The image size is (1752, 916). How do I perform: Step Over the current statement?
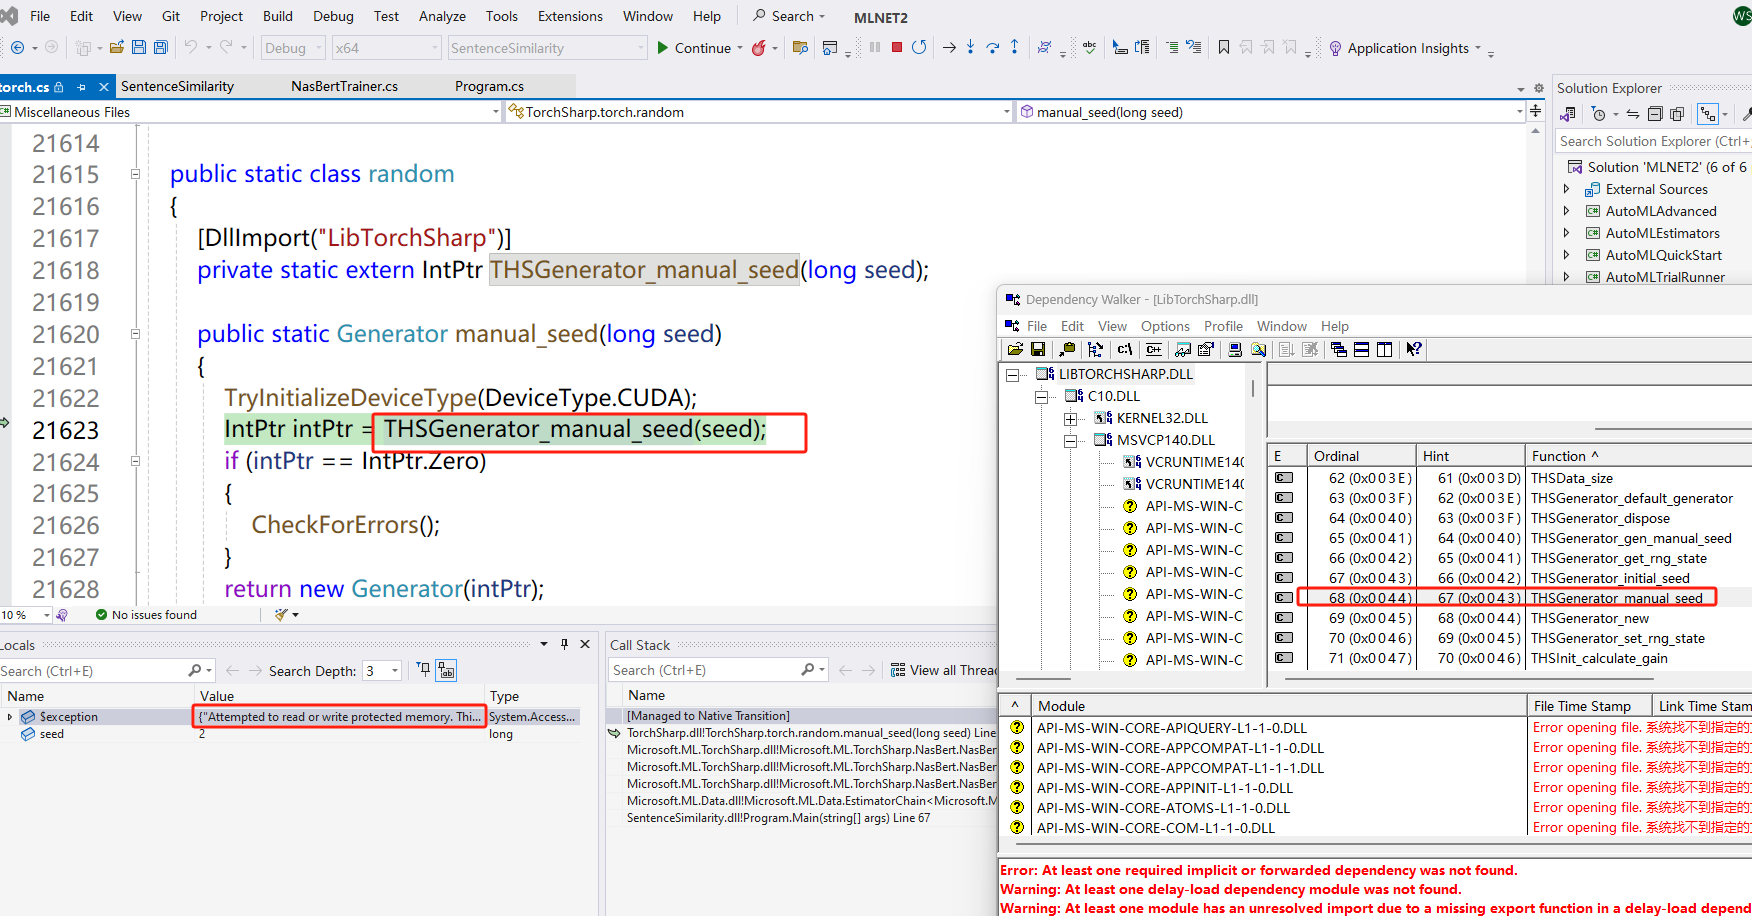[992, 47]
